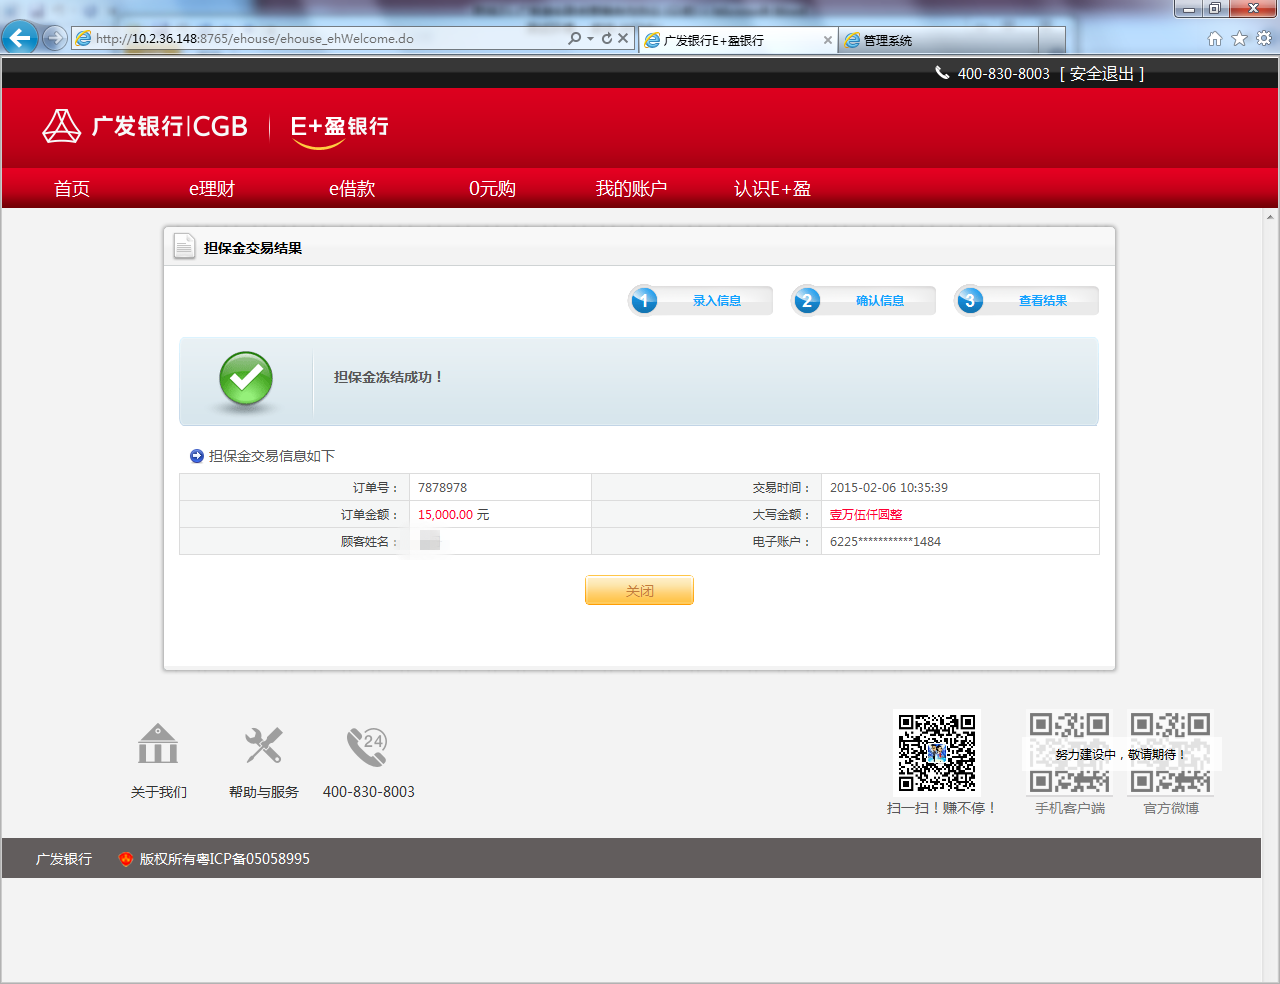The width and height of the screenshot is (1280, 984).
Task: Click the document icon beside 担保金交易结果
Action: coord(184,246)
